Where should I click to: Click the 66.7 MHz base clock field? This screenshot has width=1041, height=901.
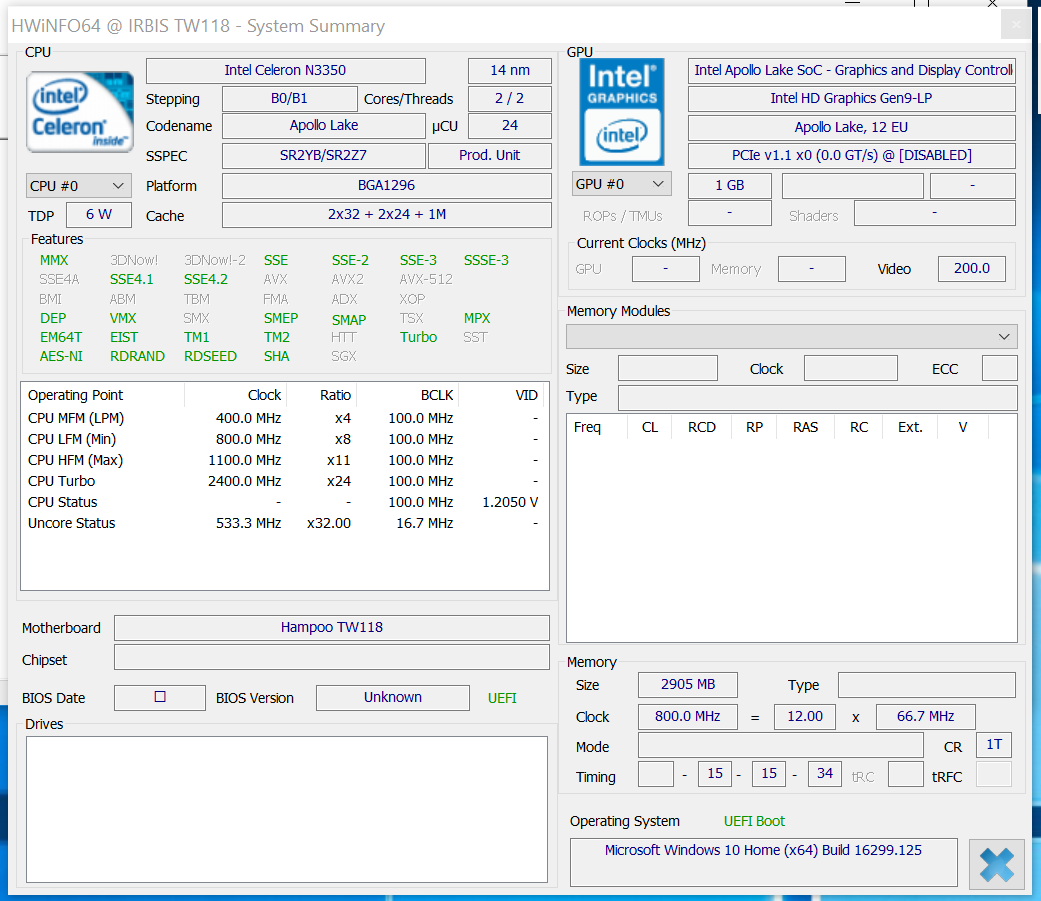925,716
